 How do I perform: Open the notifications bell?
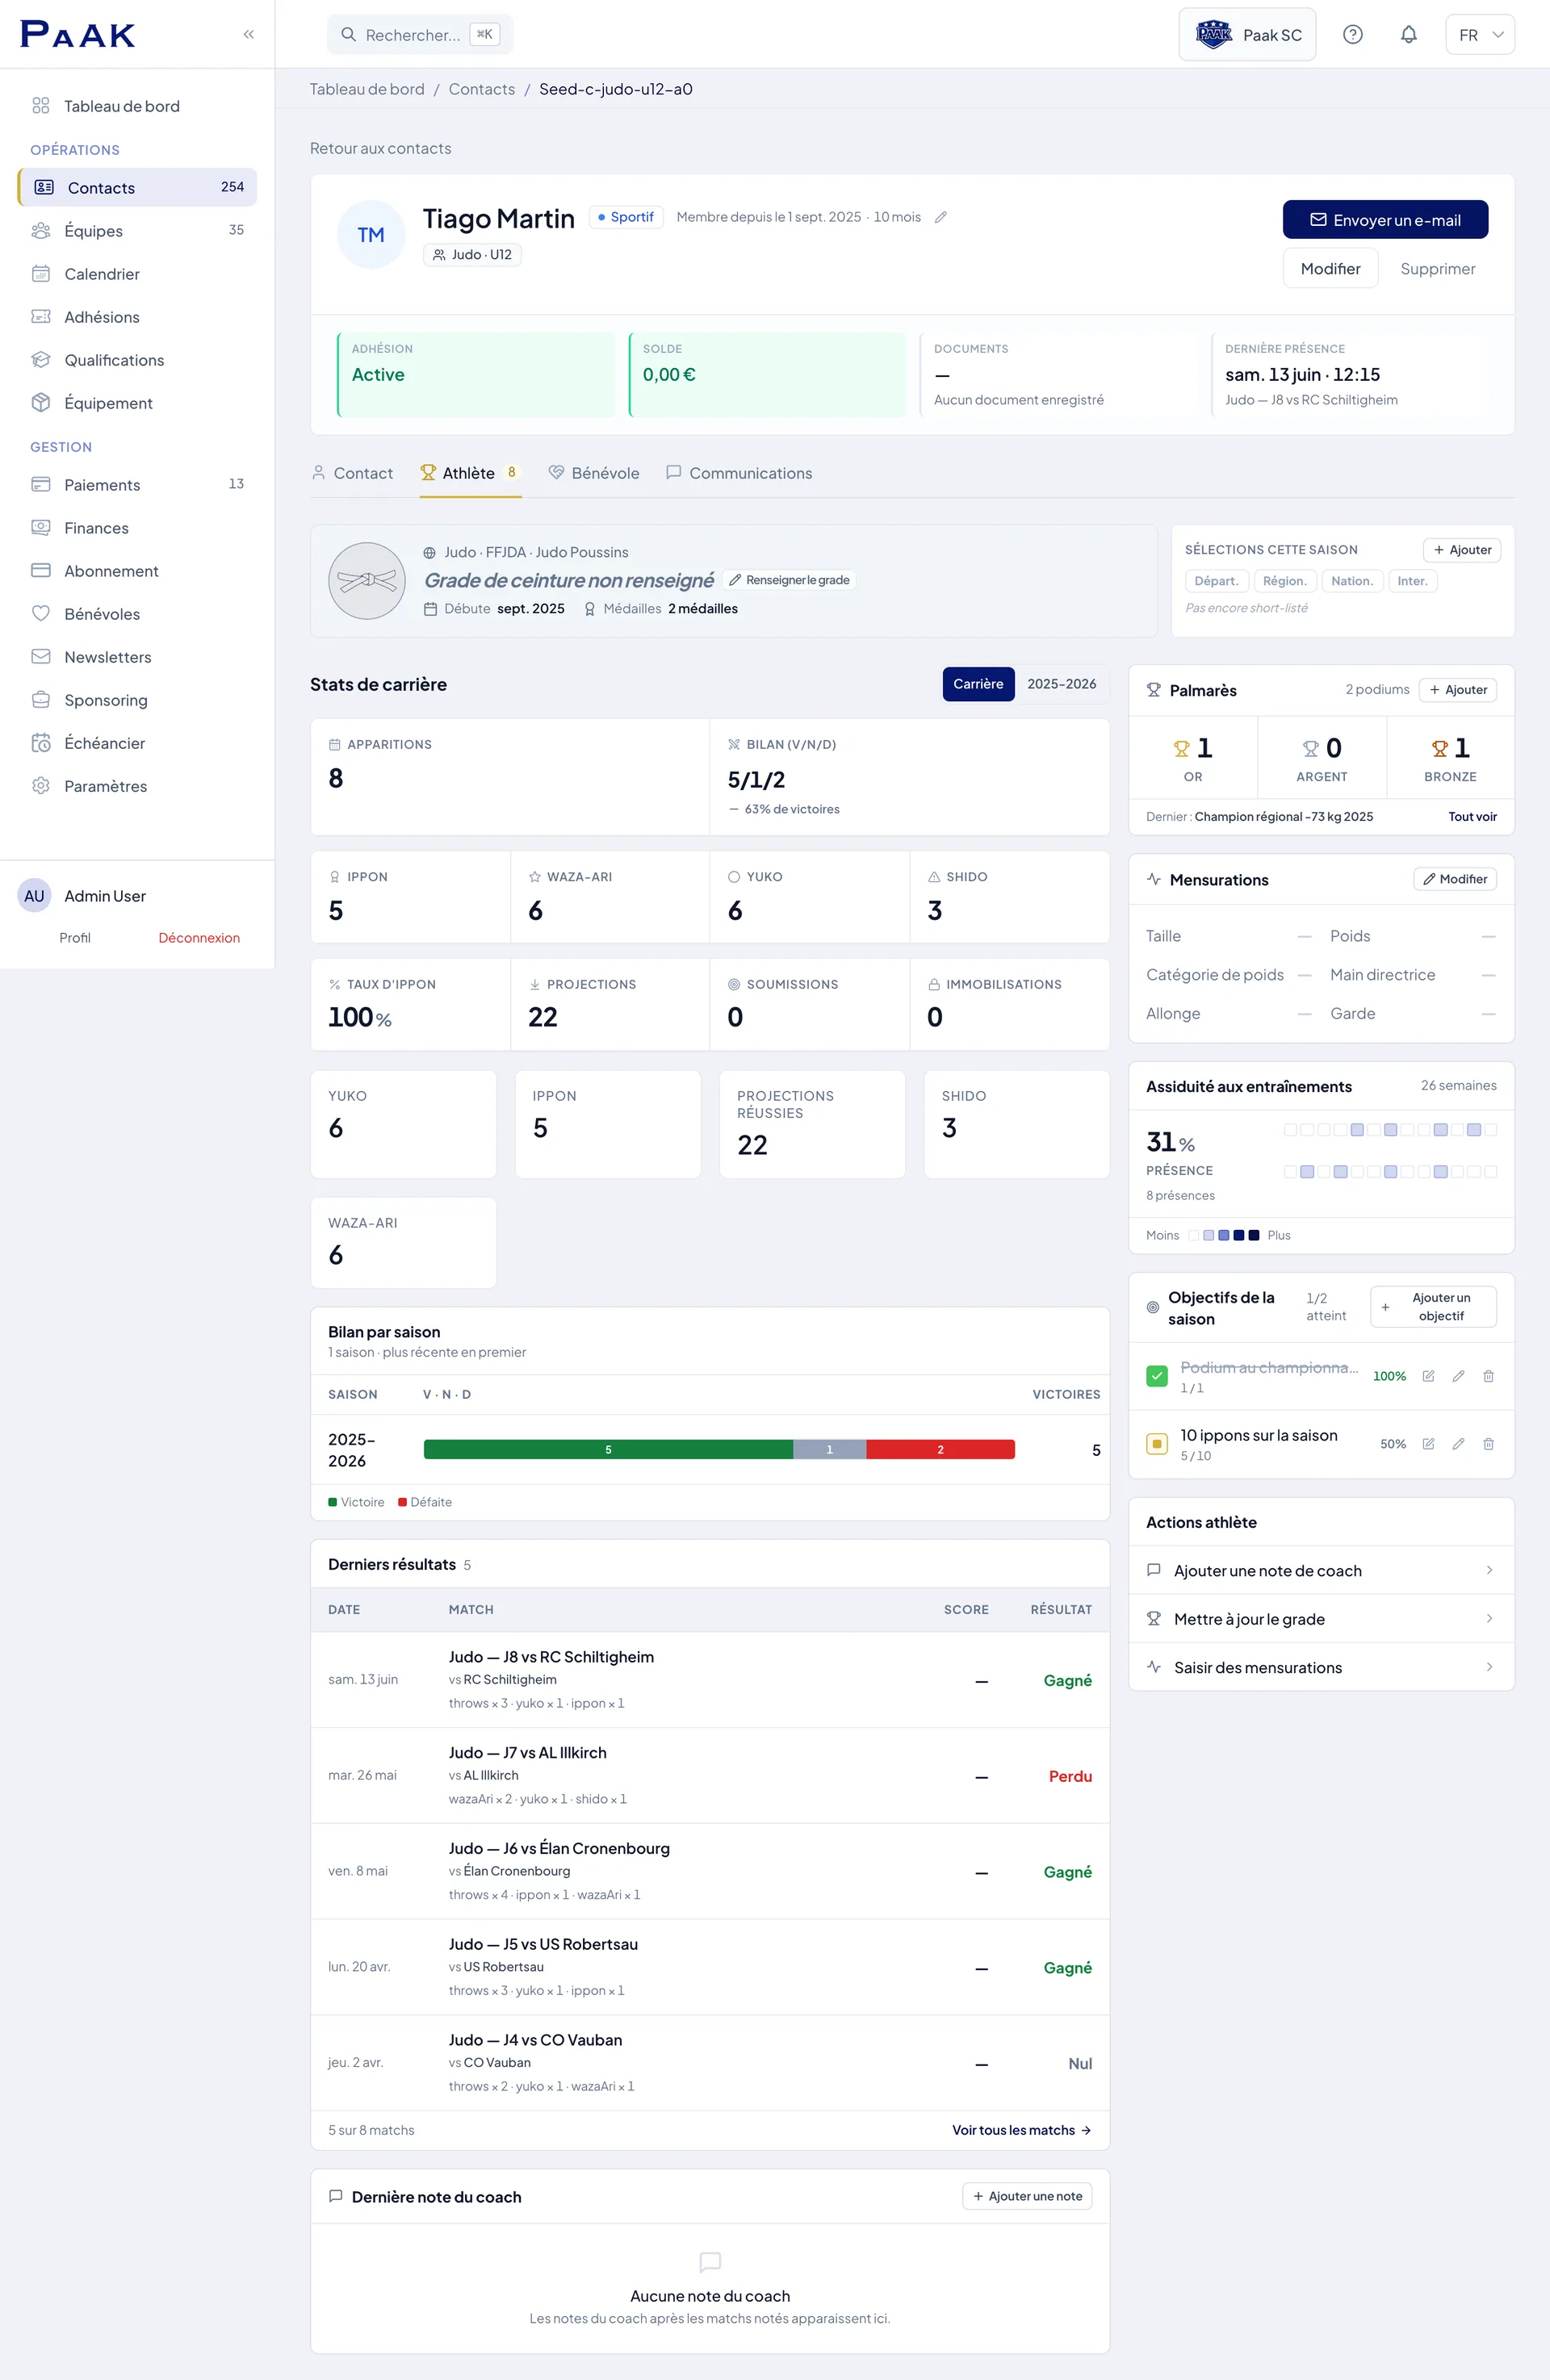[x=1408, y=35]
